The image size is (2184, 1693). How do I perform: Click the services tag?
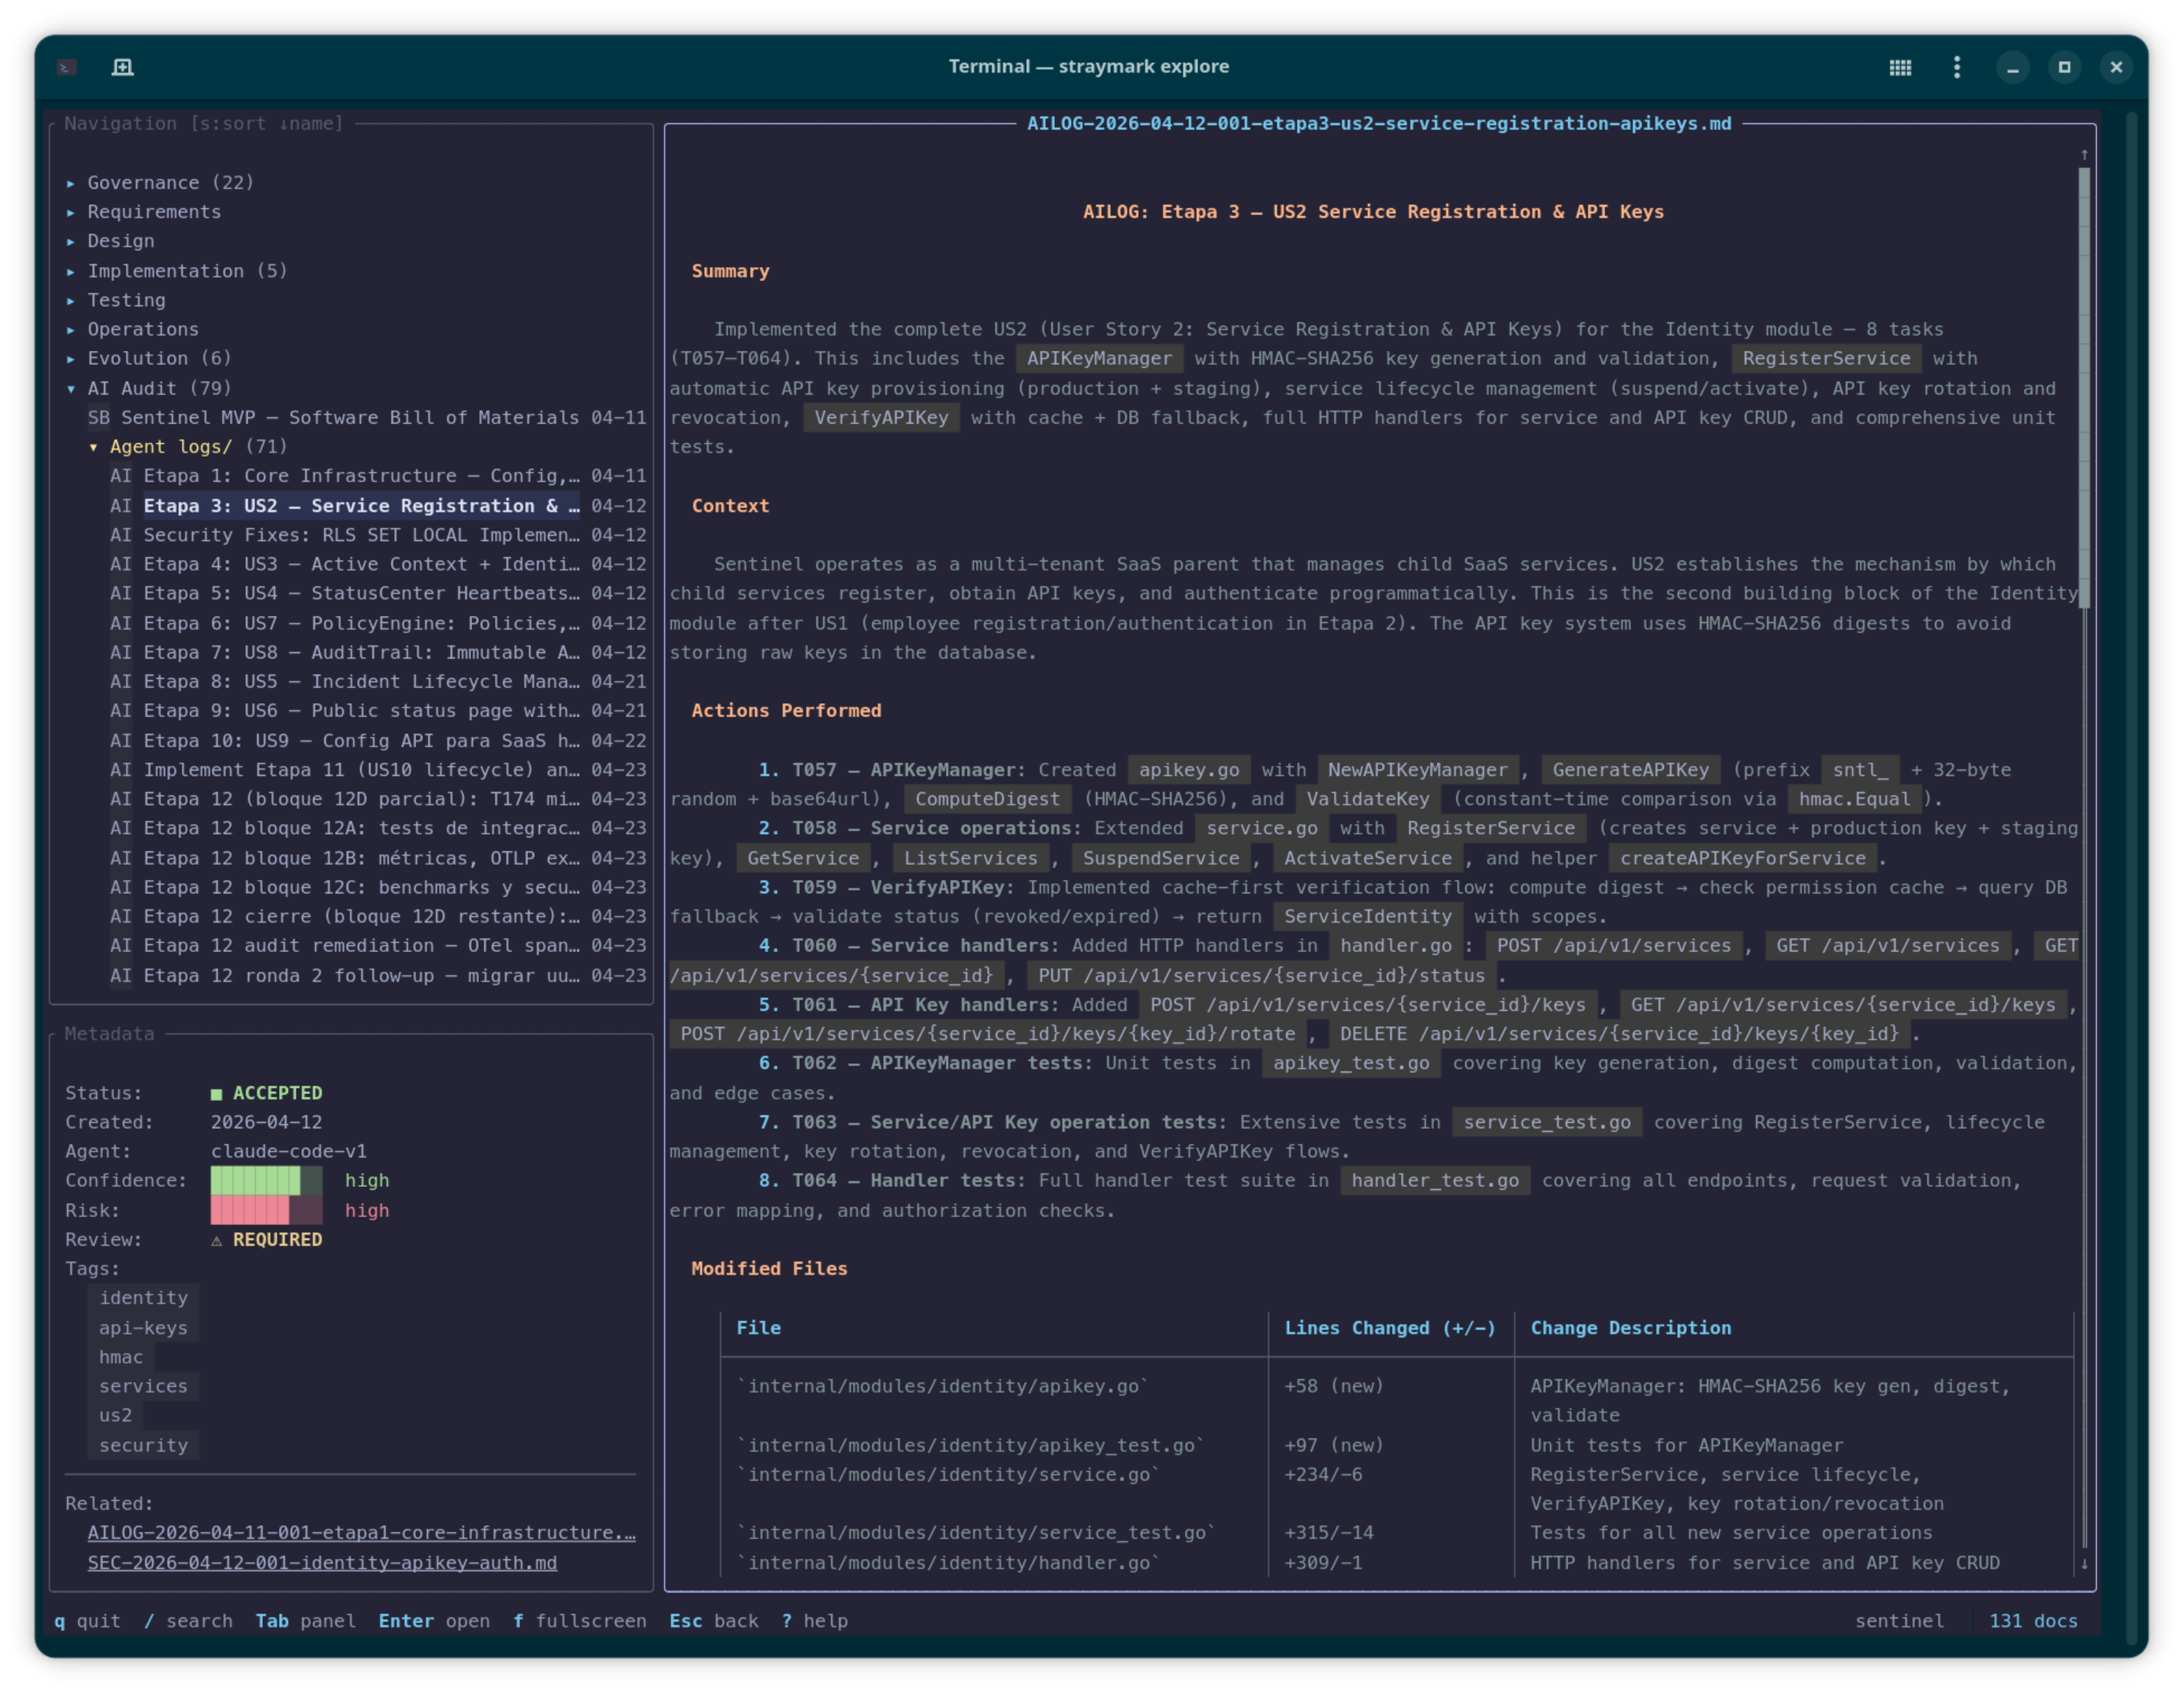tap(143, 1385)
